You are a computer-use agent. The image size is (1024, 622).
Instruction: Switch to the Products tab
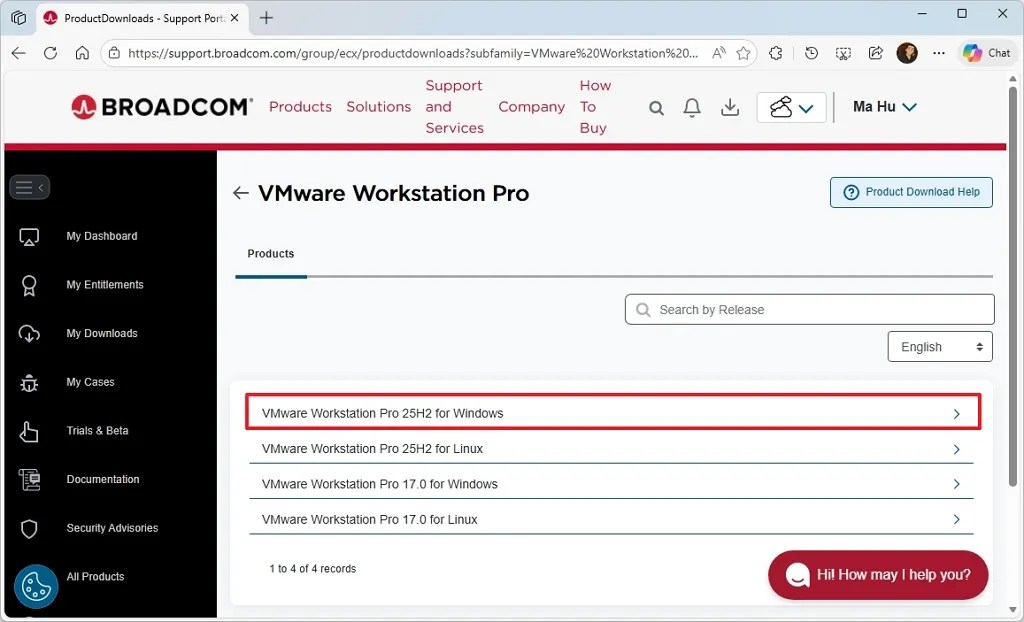click(x=270, y=254)
